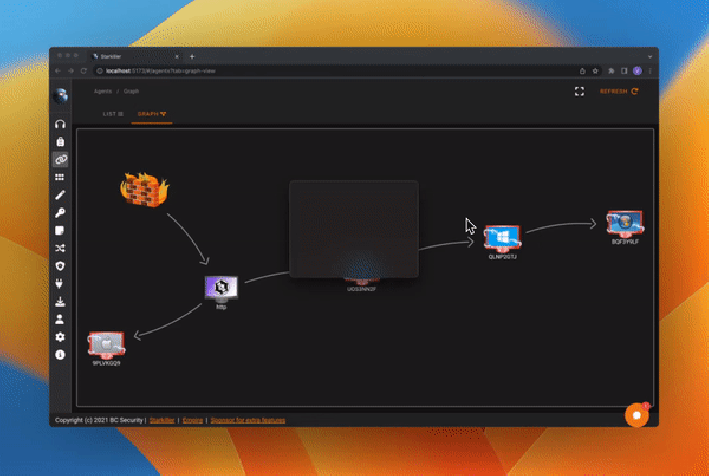Open the shield icon in sidebar

pos(60,266)
